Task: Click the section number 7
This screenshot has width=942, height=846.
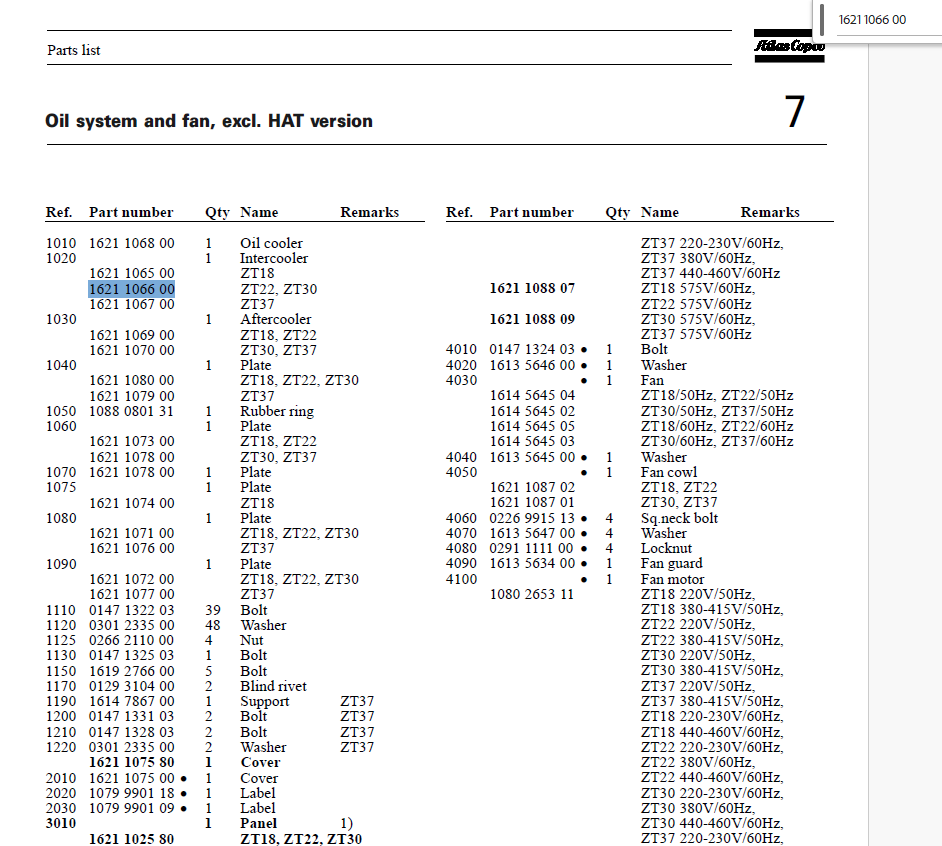Action: pos(794,112)
